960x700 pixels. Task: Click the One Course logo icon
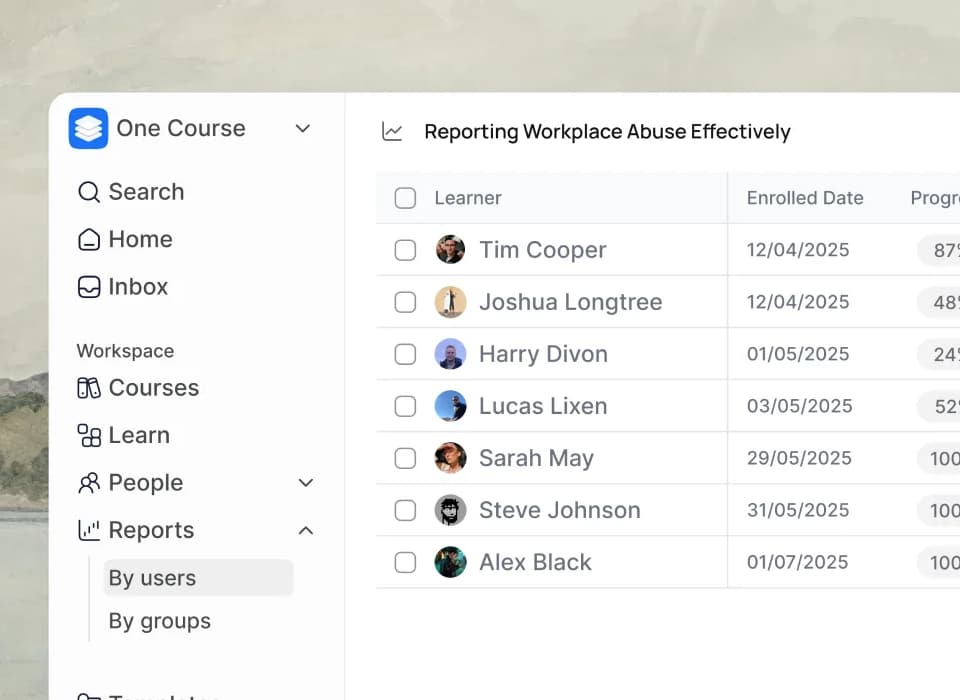[x=88, y=129]
